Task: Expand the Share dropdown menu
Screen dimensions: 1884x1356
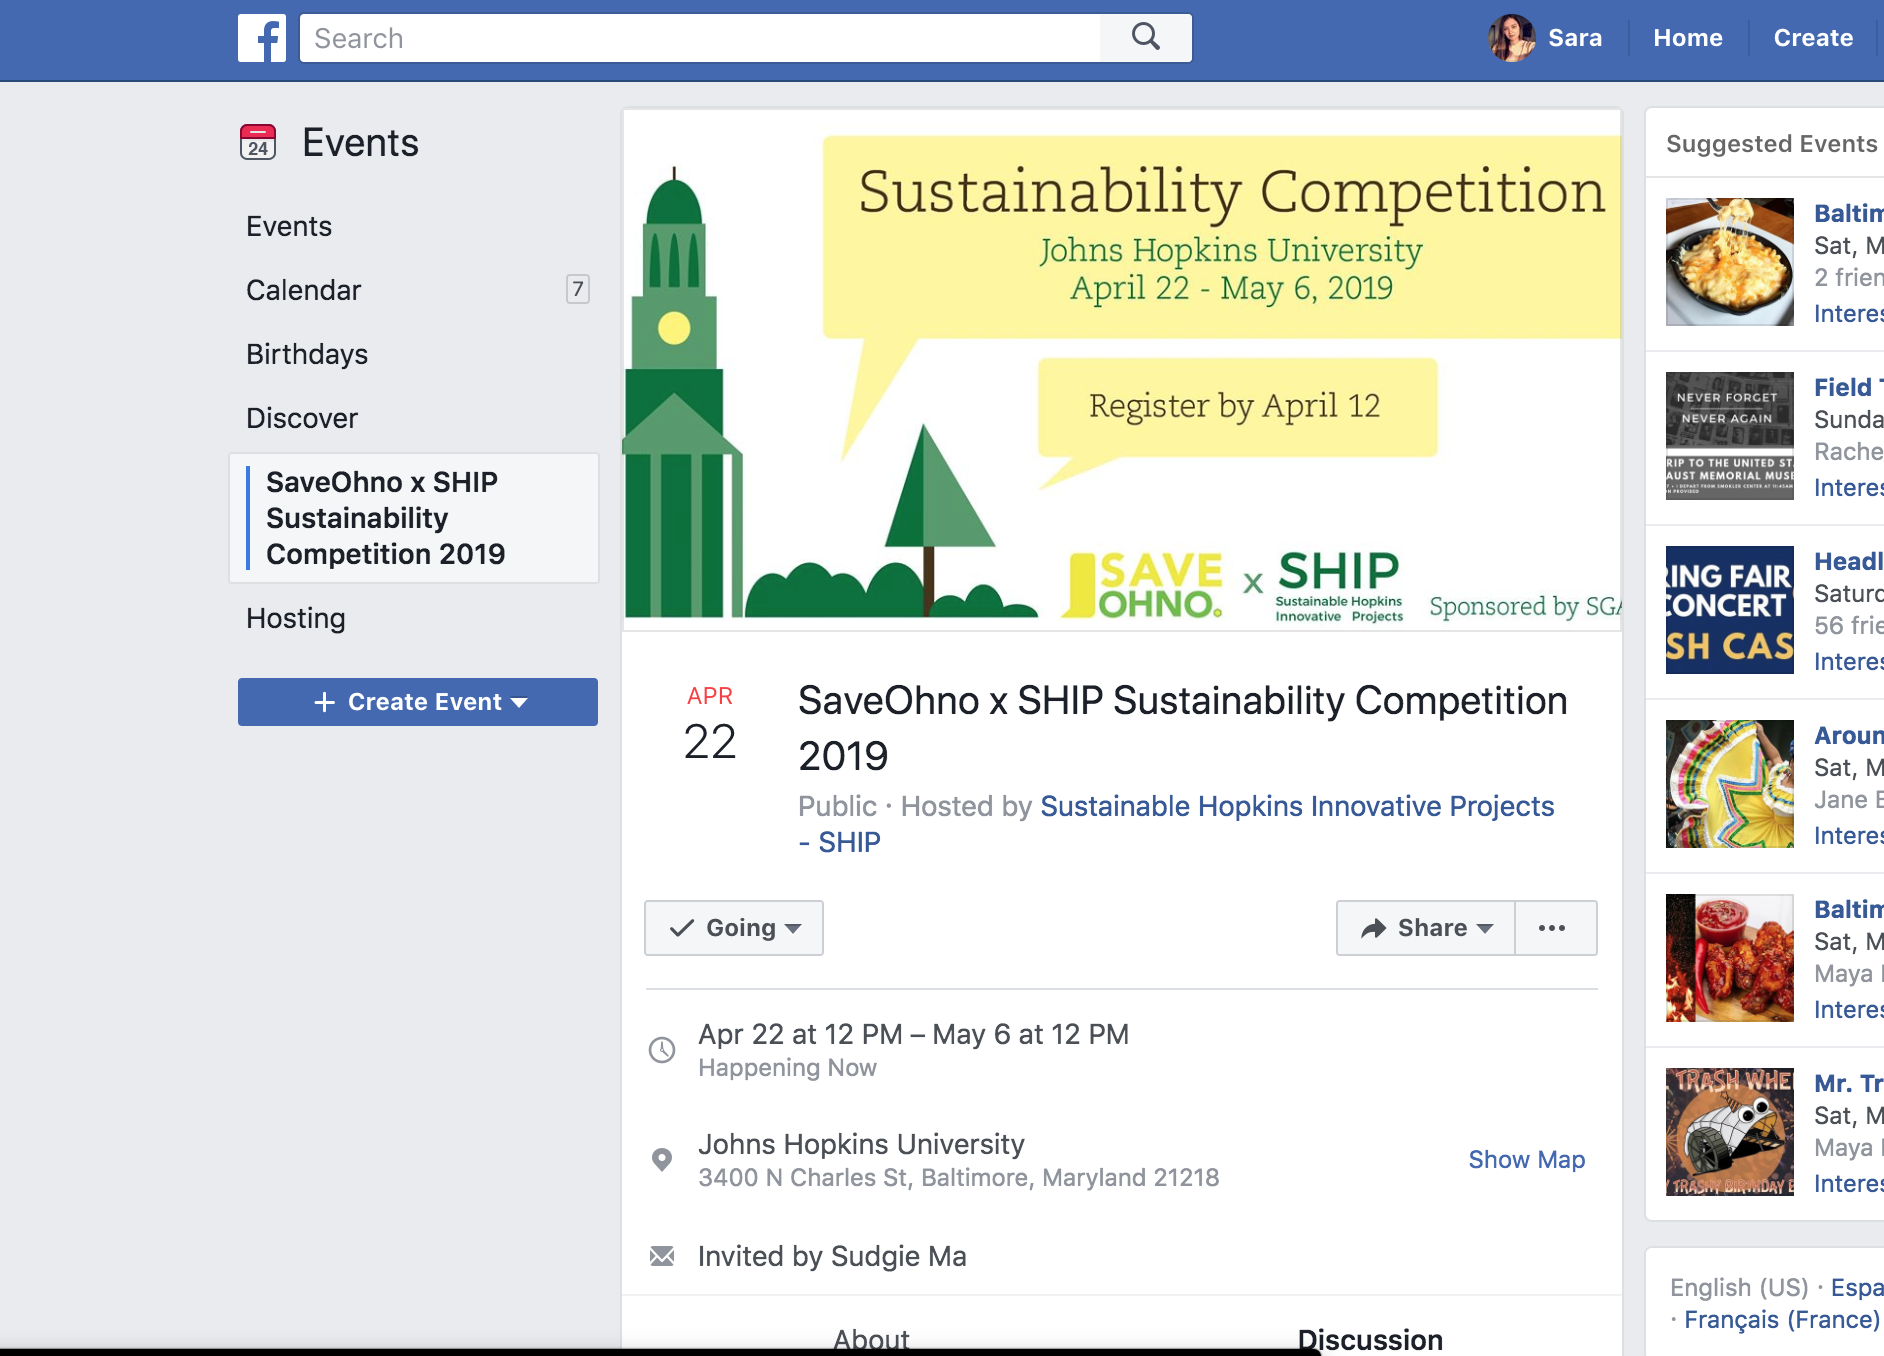Action: pyautogui.click(x=1426, y=928)
